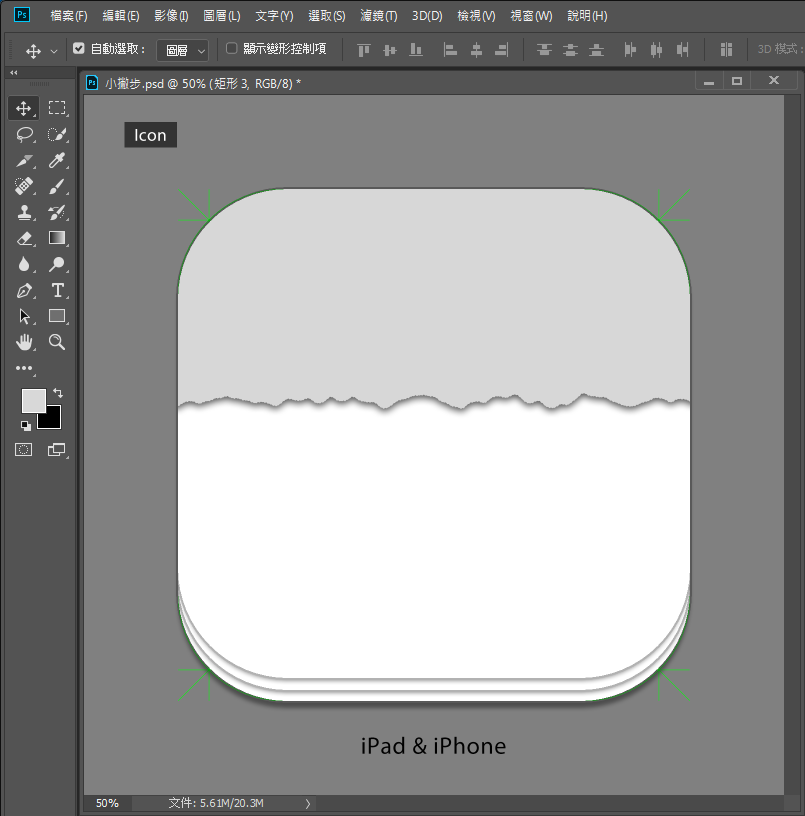Click the Align right edges icon

[x=502, y=50]
